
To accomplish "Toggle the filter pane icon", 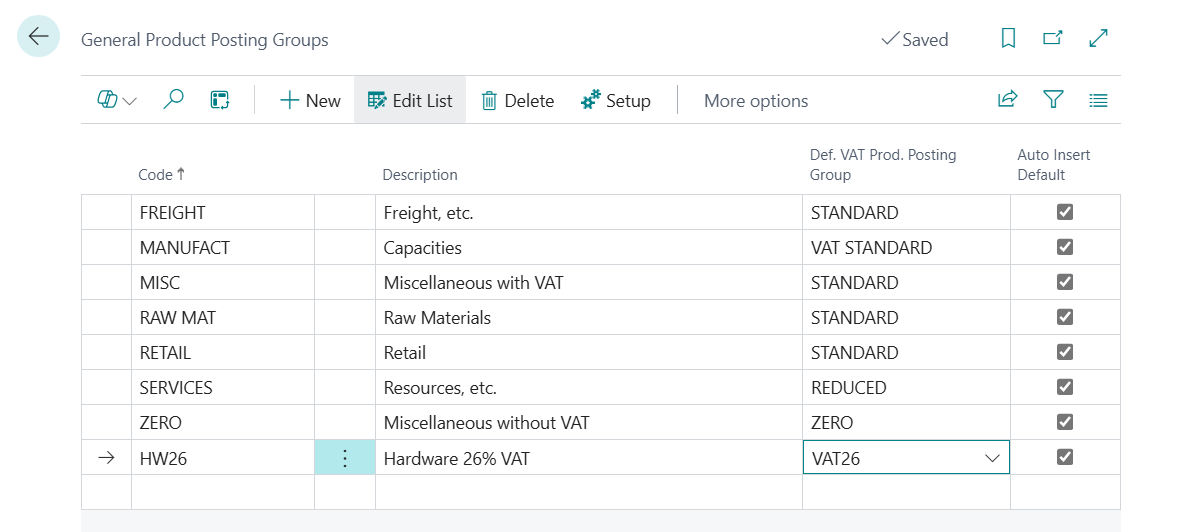I will point(1053,100).
